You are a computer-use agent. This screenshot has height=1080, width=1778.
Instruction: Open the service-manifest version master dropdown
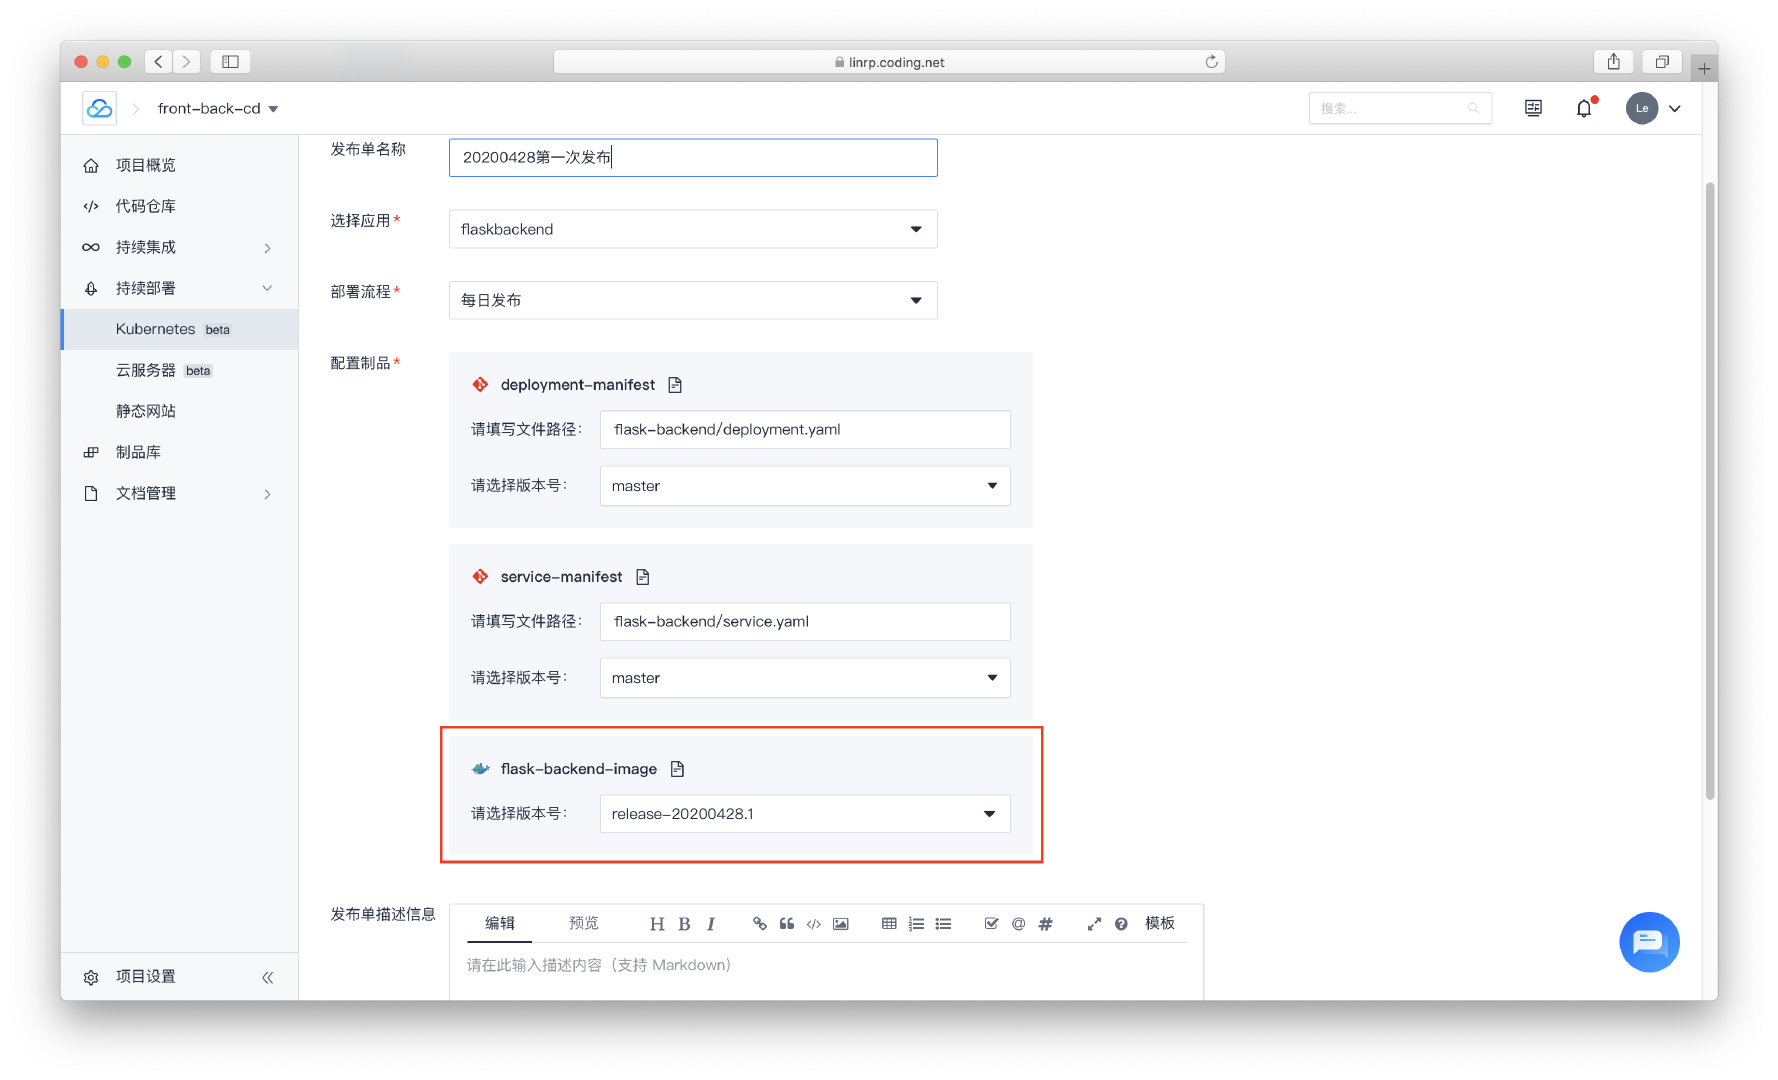[805, 678]
